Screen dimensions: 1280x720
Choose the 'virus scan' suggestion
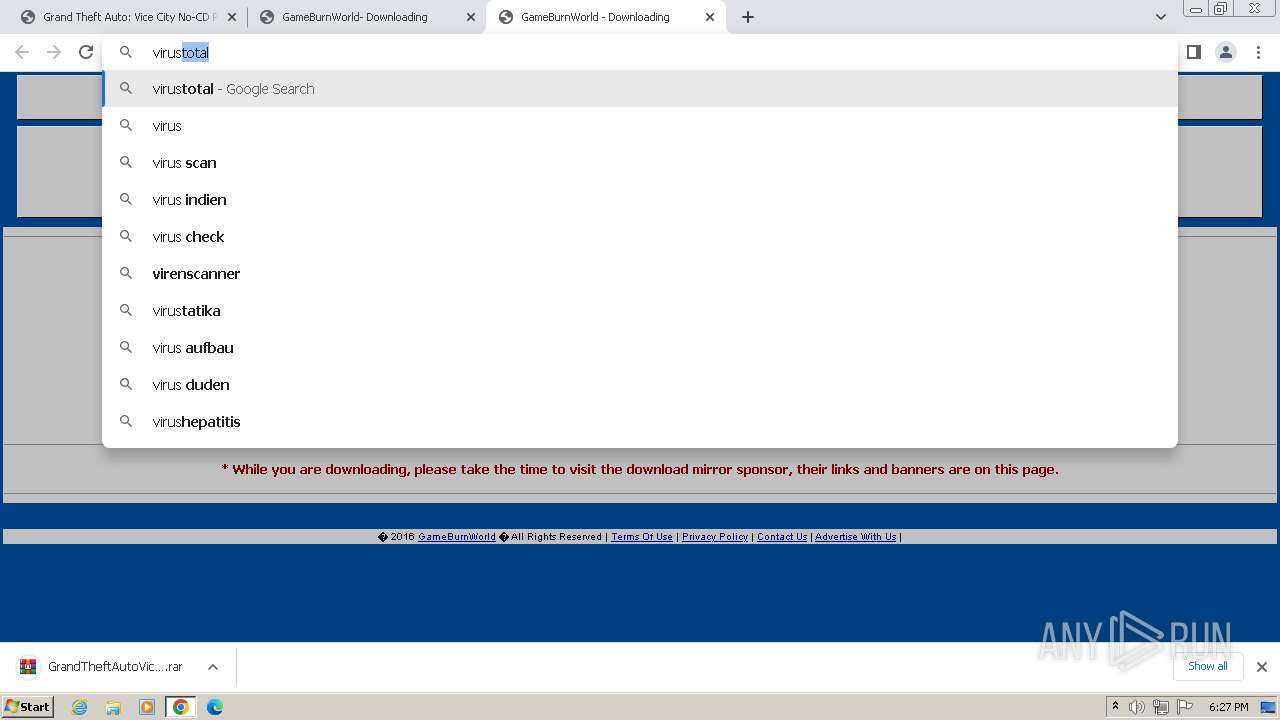click(x=640, y=163)
